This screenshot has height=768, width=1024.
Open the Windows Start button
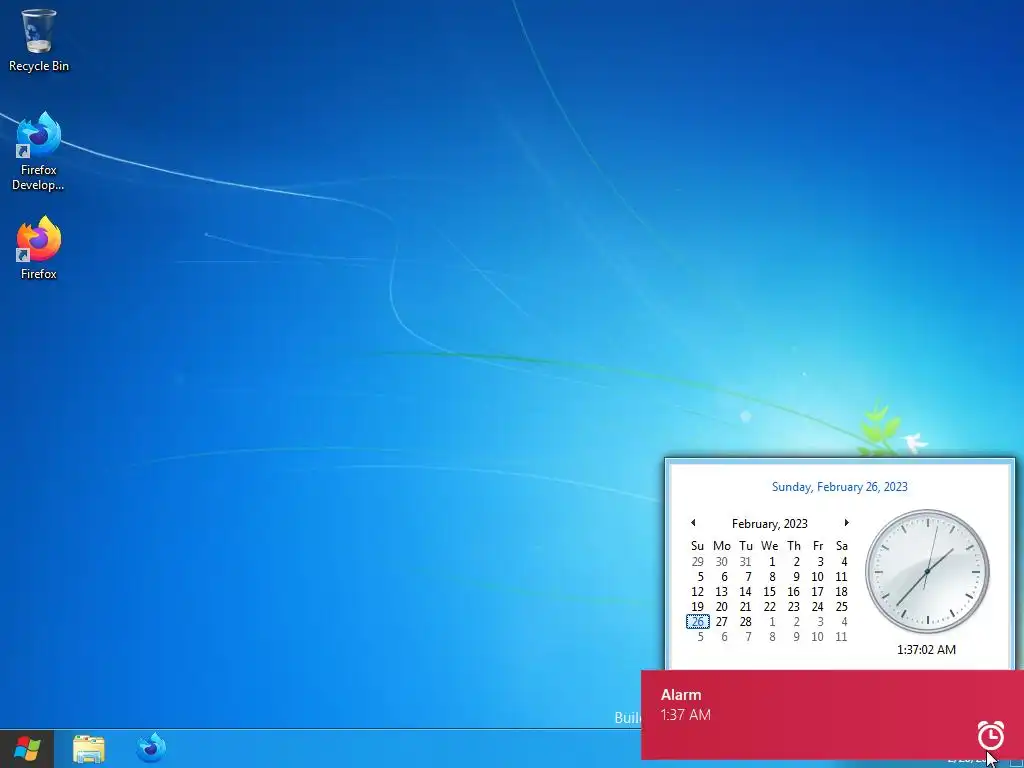pos(27,748)
